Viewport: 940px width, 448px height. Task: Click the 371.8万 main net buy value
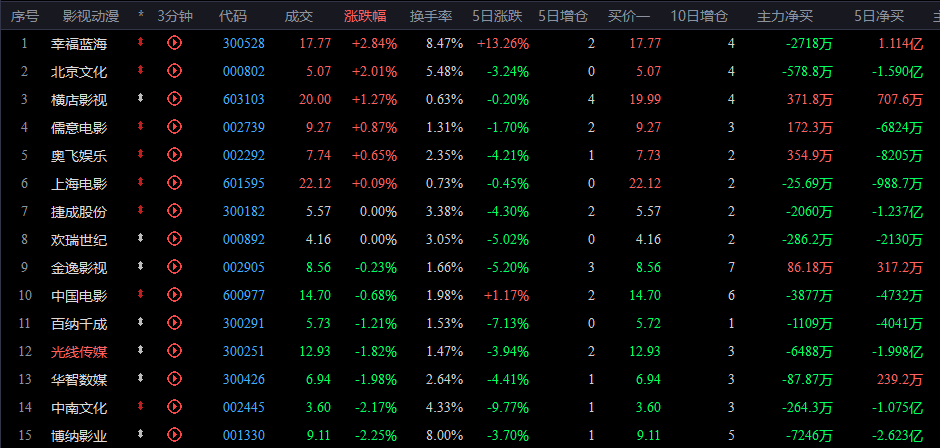click(810, 99)
